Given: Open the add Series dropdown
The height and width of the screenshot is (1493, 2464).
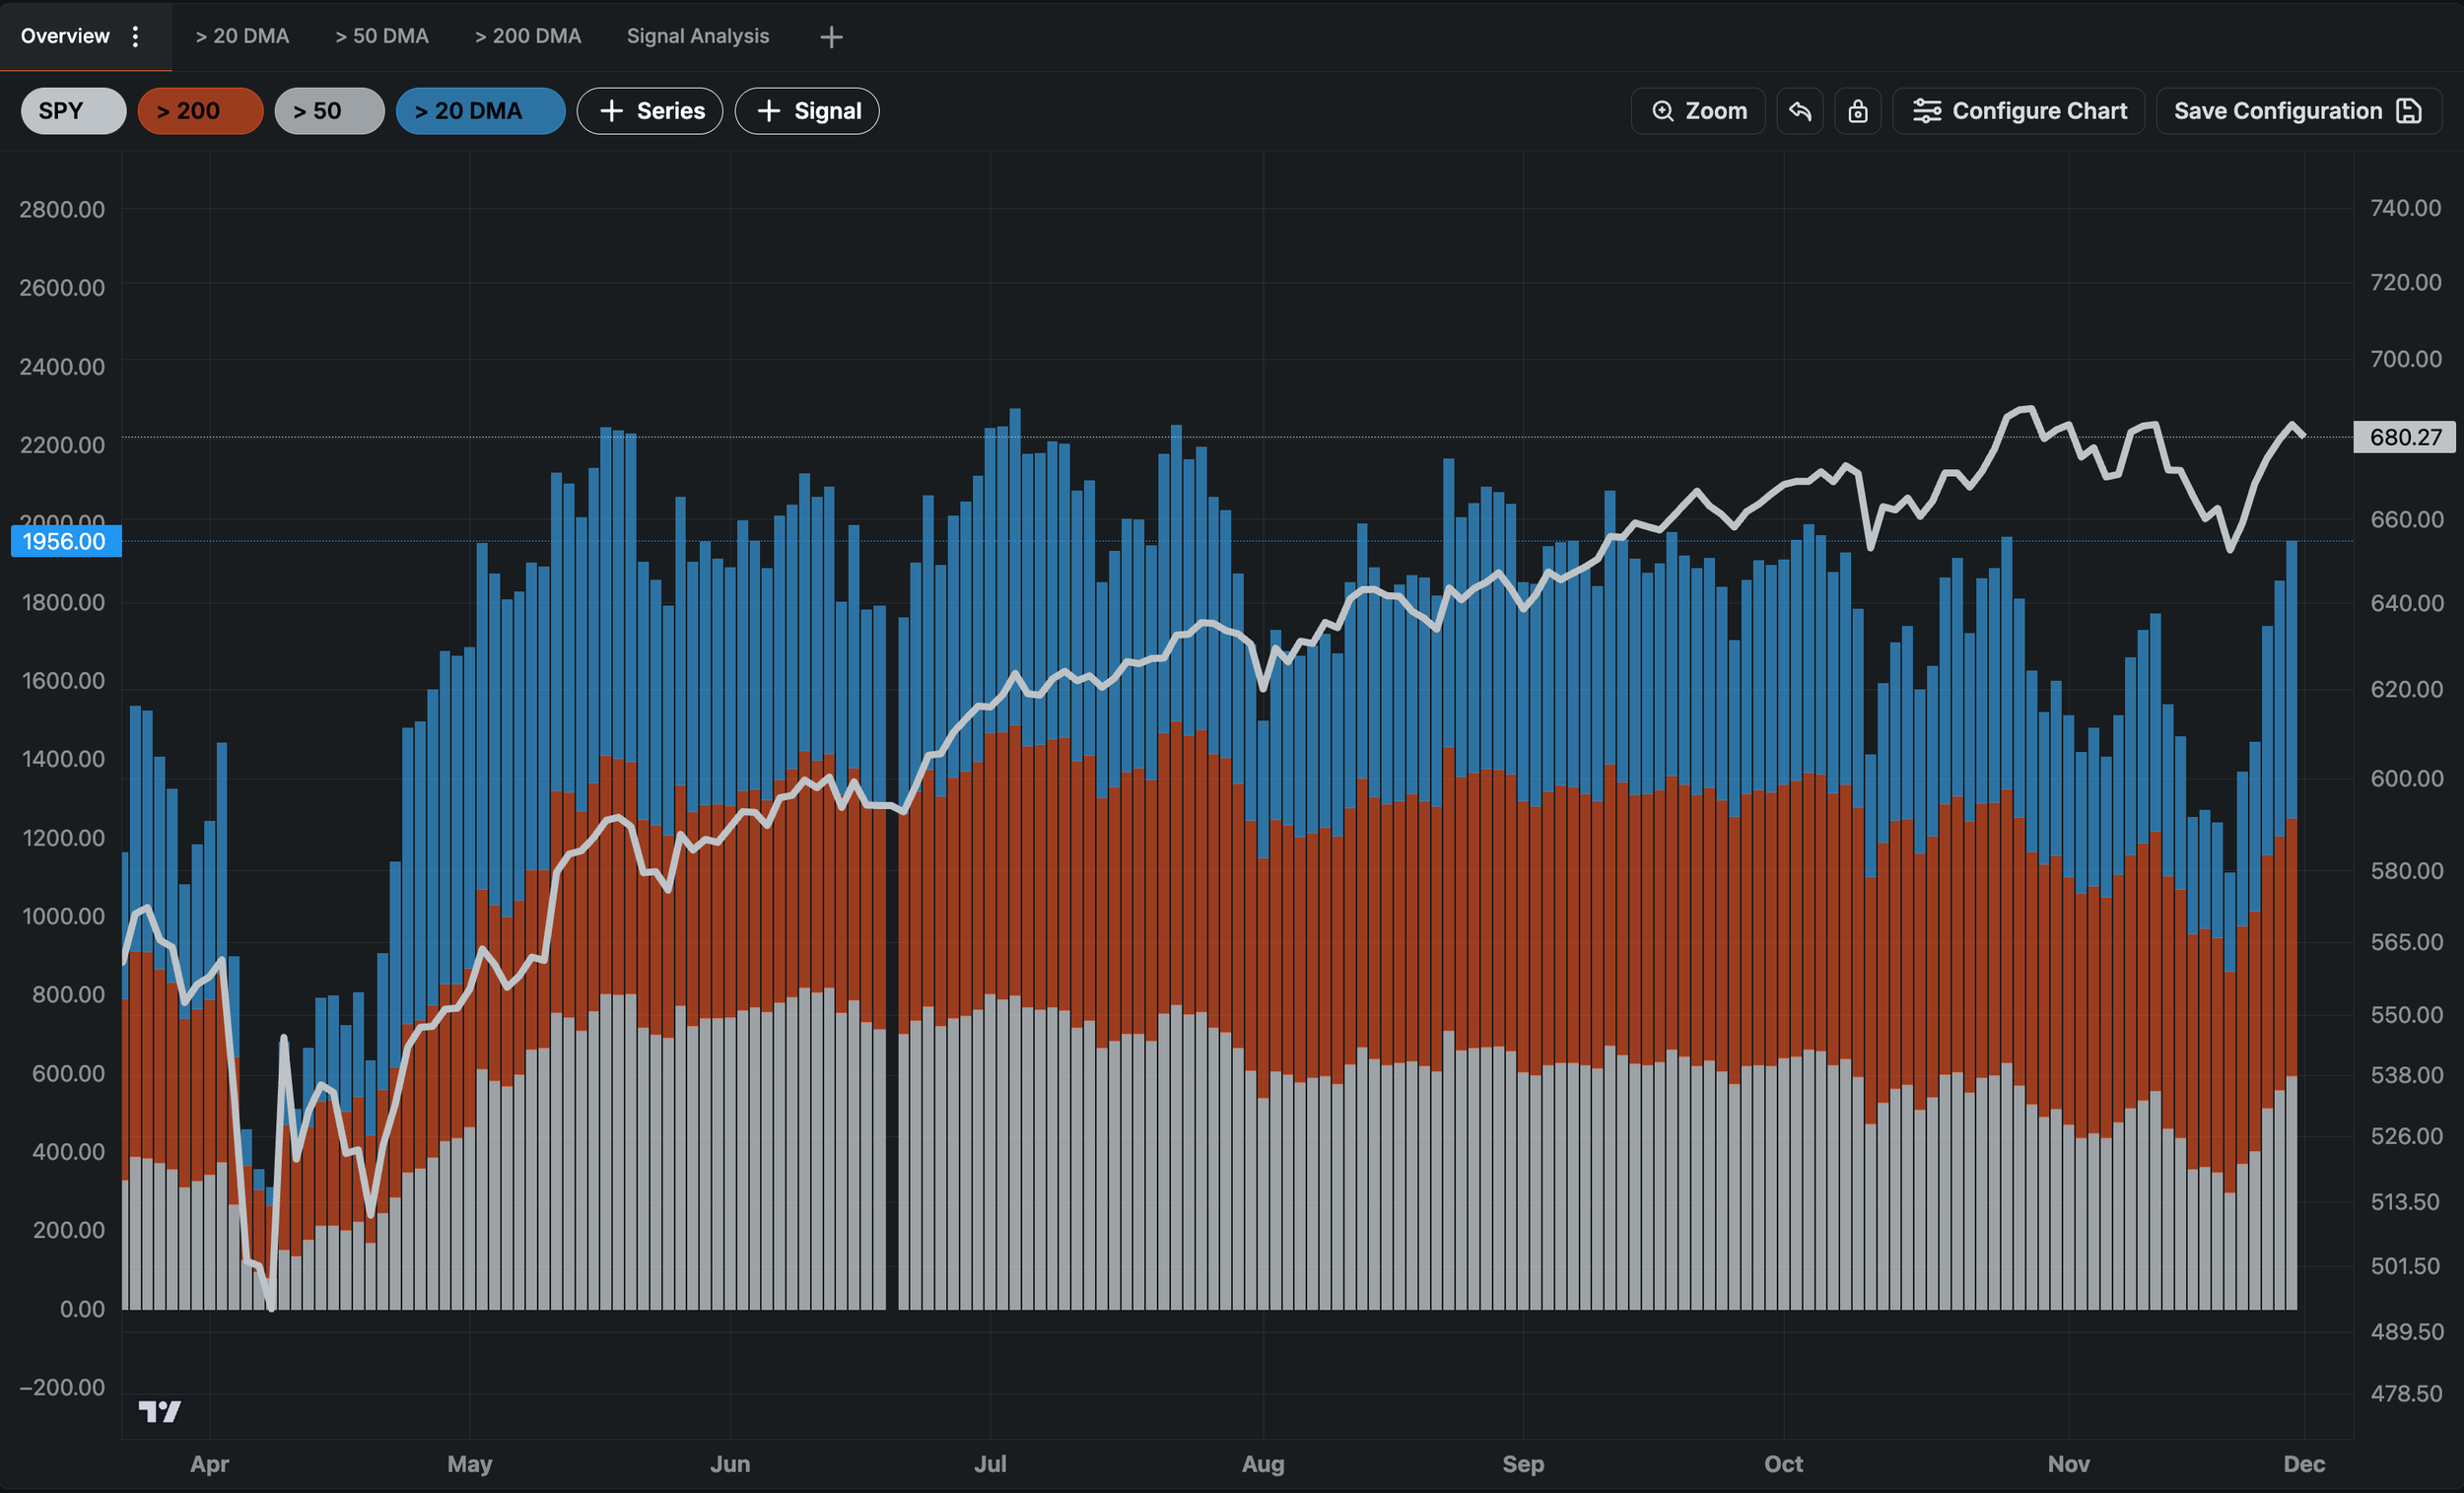Looking at the screenshot, I should tap(650, 111).
